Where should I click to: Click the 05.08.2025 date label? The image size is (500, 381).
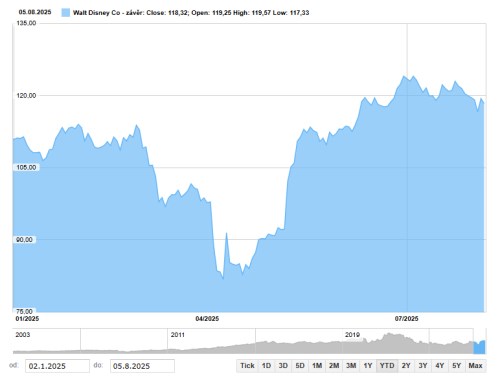(35, 12)
